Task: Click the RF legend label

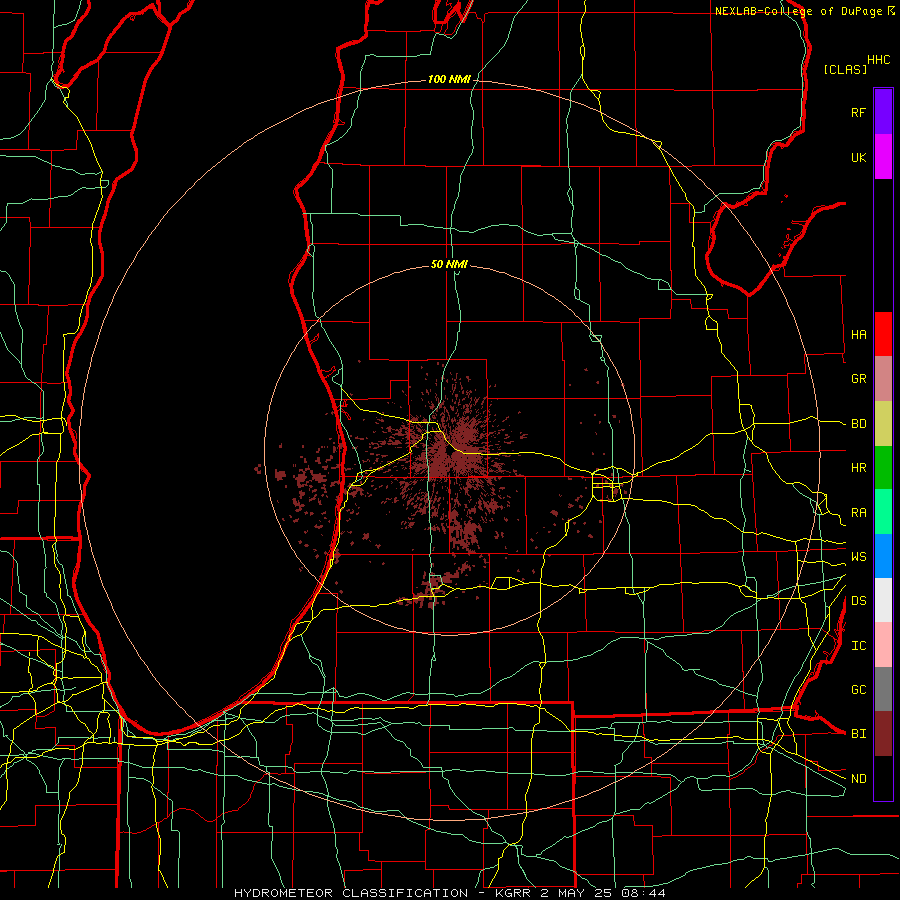Action: pyautogui.click(x=858, y=112)
